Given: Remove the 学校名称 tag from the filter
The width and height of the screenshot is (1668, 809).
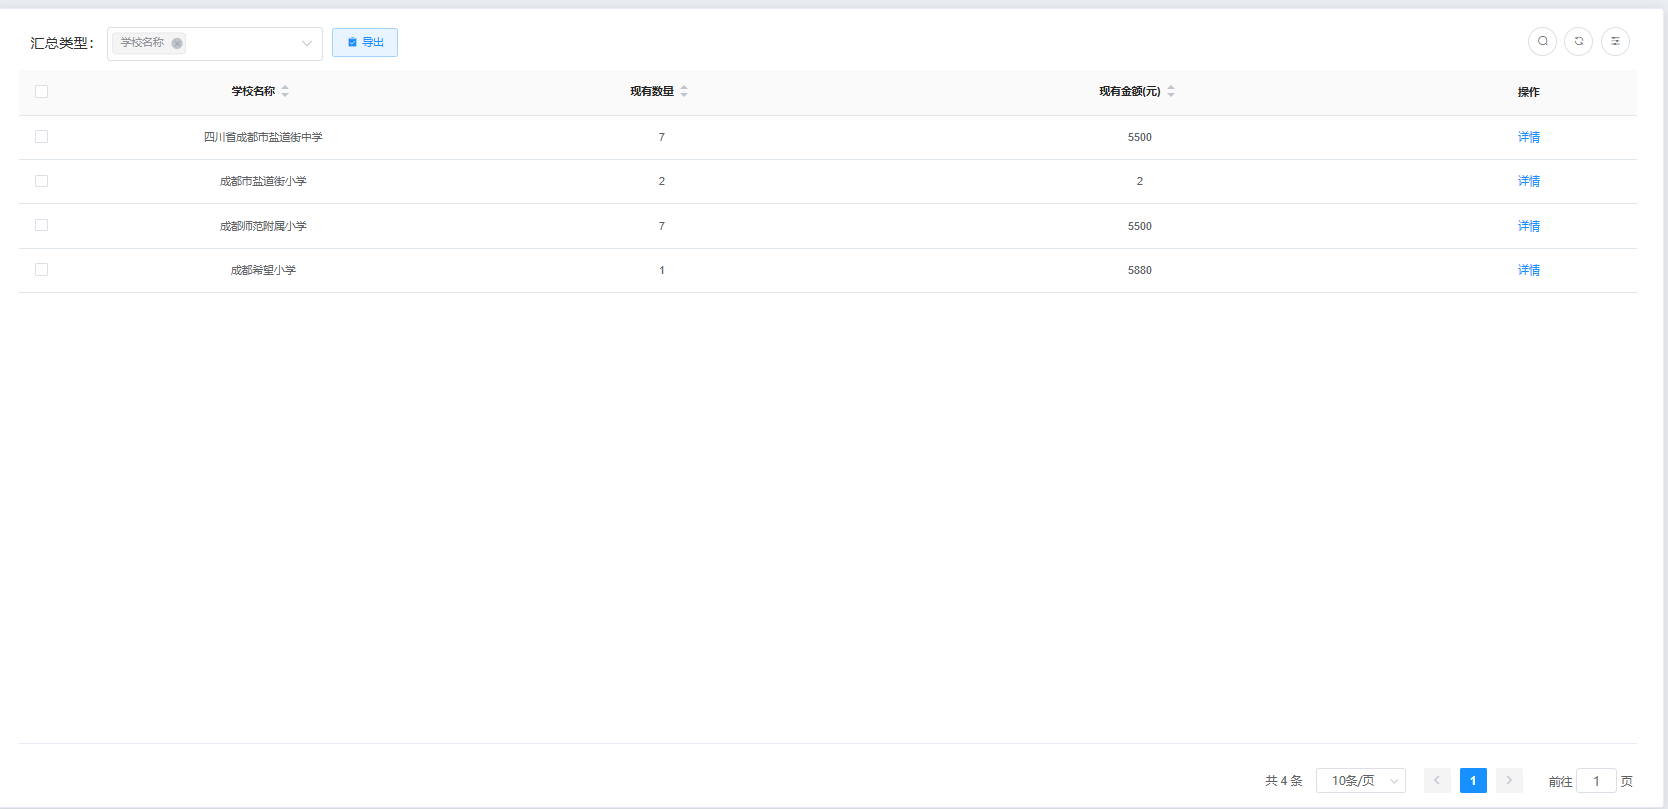Looking at the screenshot, I should tap(177, 43).
